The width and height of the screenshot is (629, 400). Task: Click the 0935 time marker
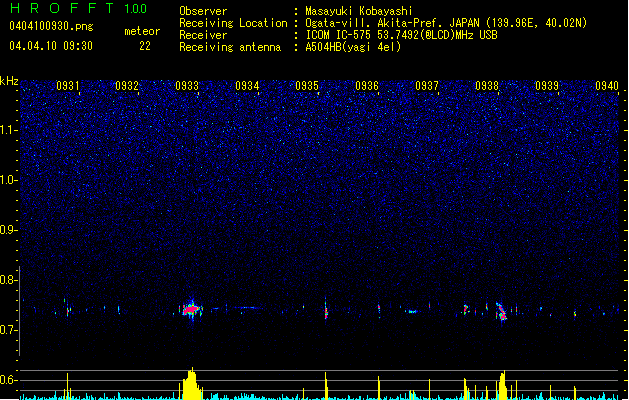coord(307,86)
